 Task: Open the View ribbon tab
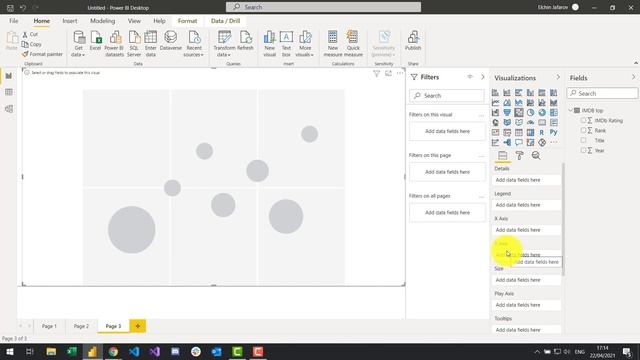(134, 21)
